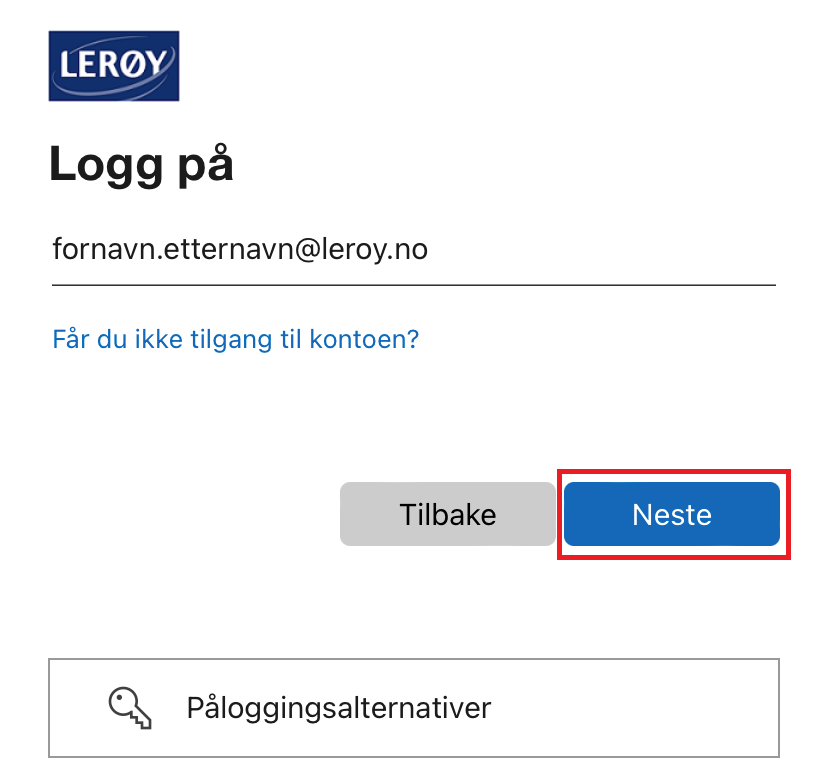Click the gray Tilbake button
827x763 pixels.
point(448,514)
